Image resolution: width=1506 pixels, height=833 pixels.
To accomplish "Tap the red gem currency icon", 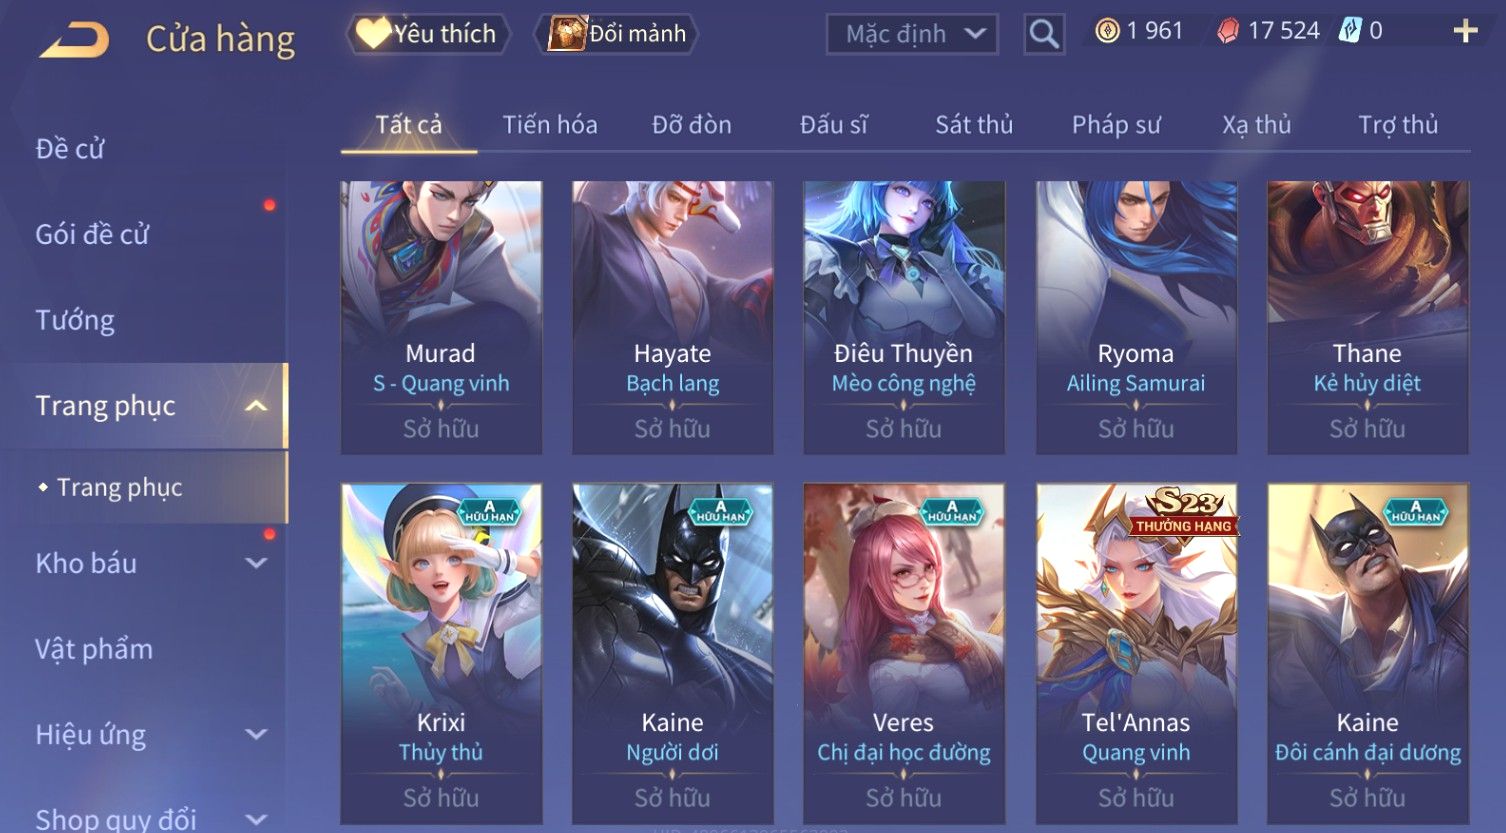I will click(x=1228, y=32).
